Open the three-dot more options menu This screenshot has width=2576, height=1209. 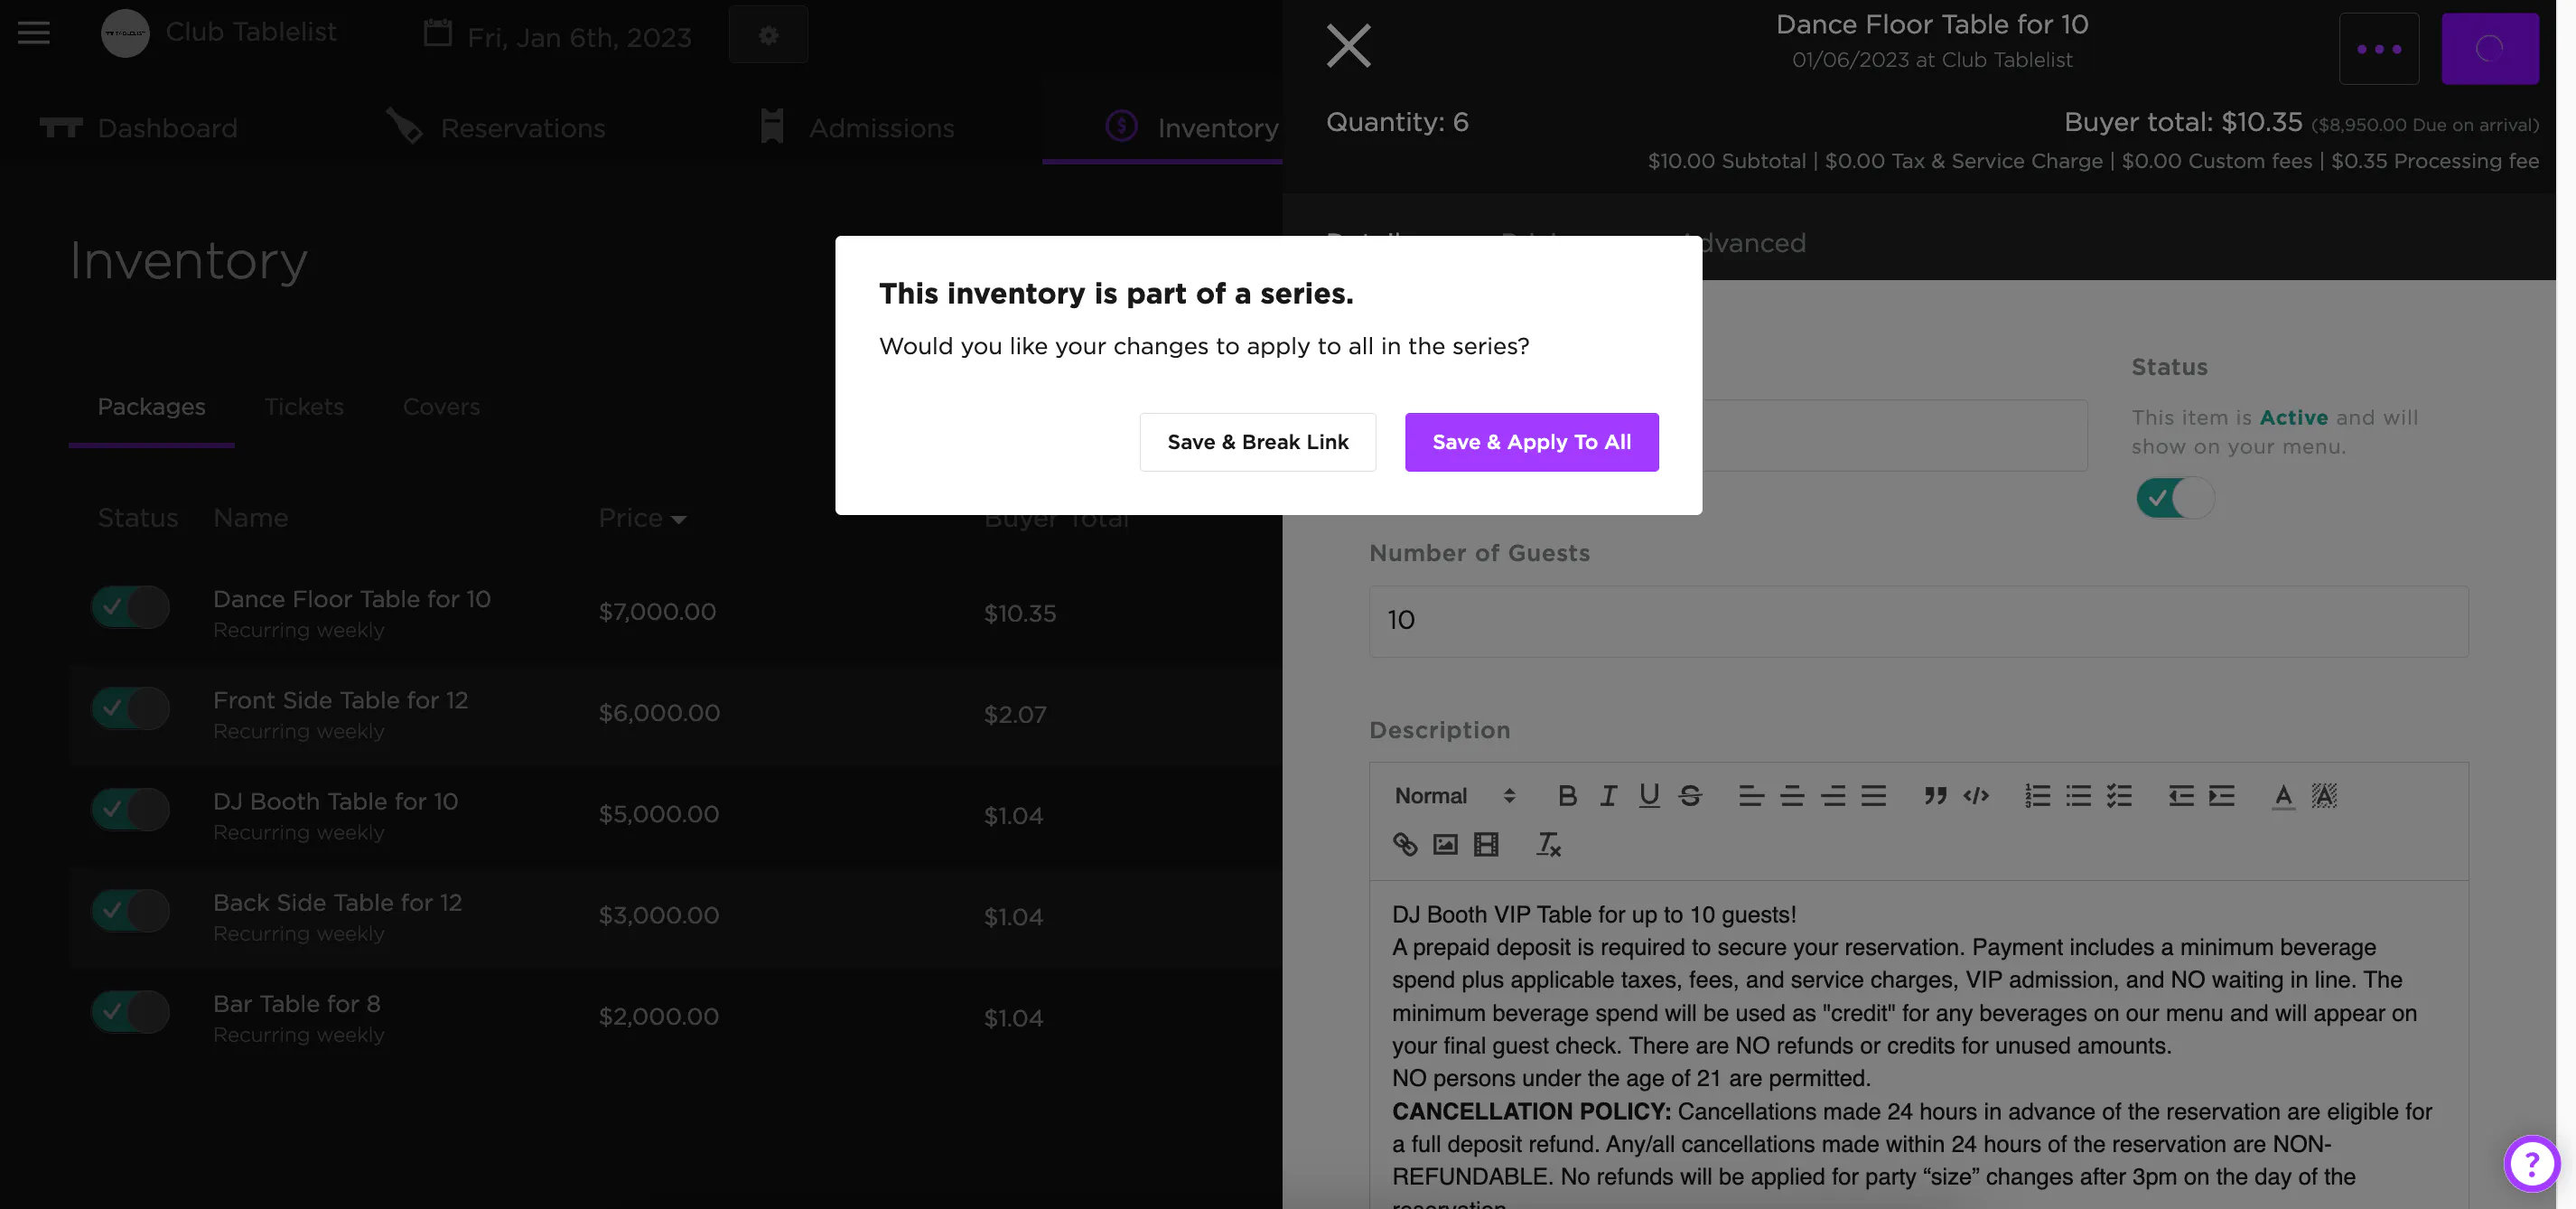[x=2379, y=48]
